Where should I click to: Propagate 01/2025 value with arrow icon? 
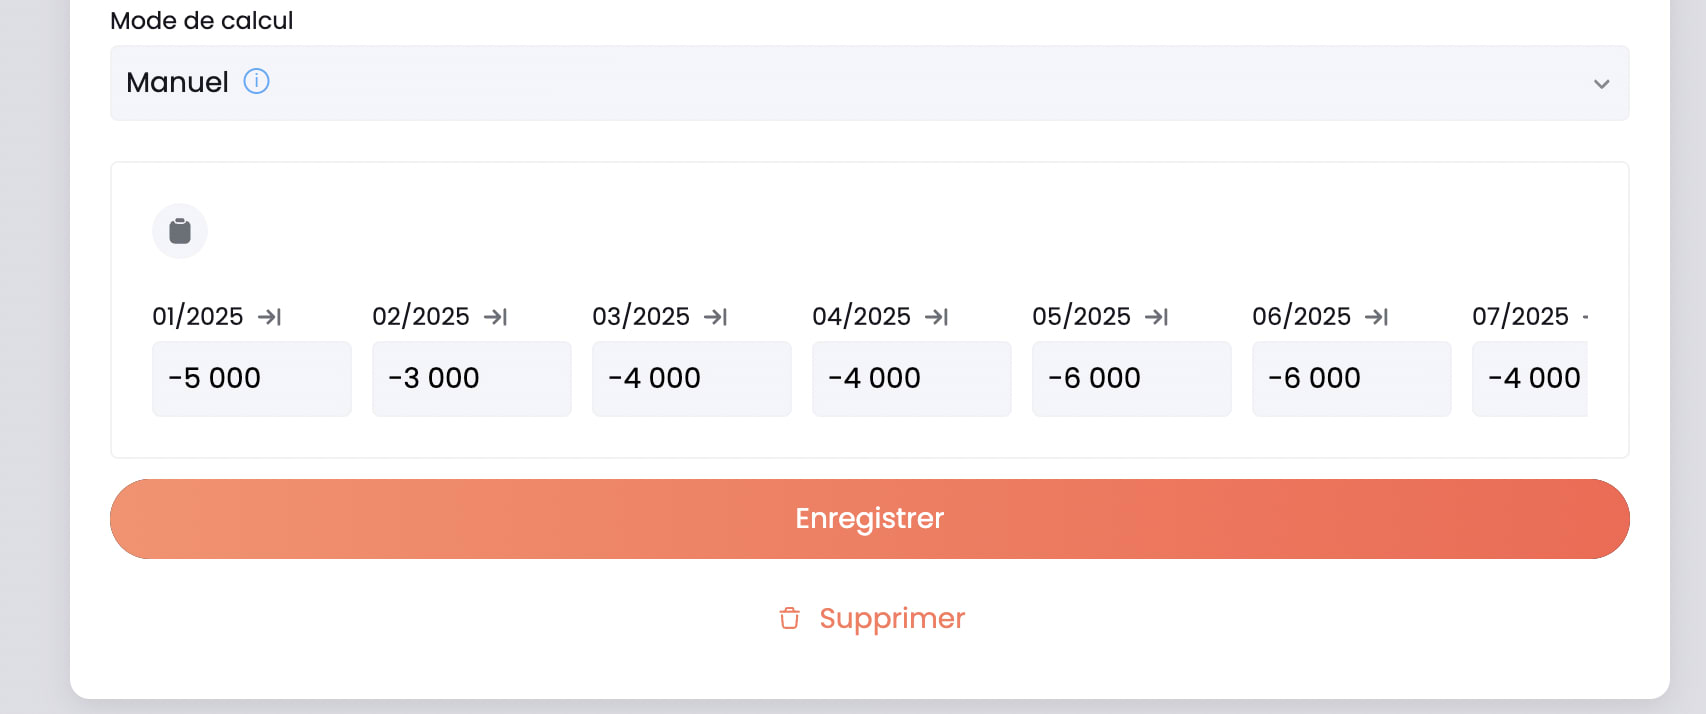[x=269, y=317]
